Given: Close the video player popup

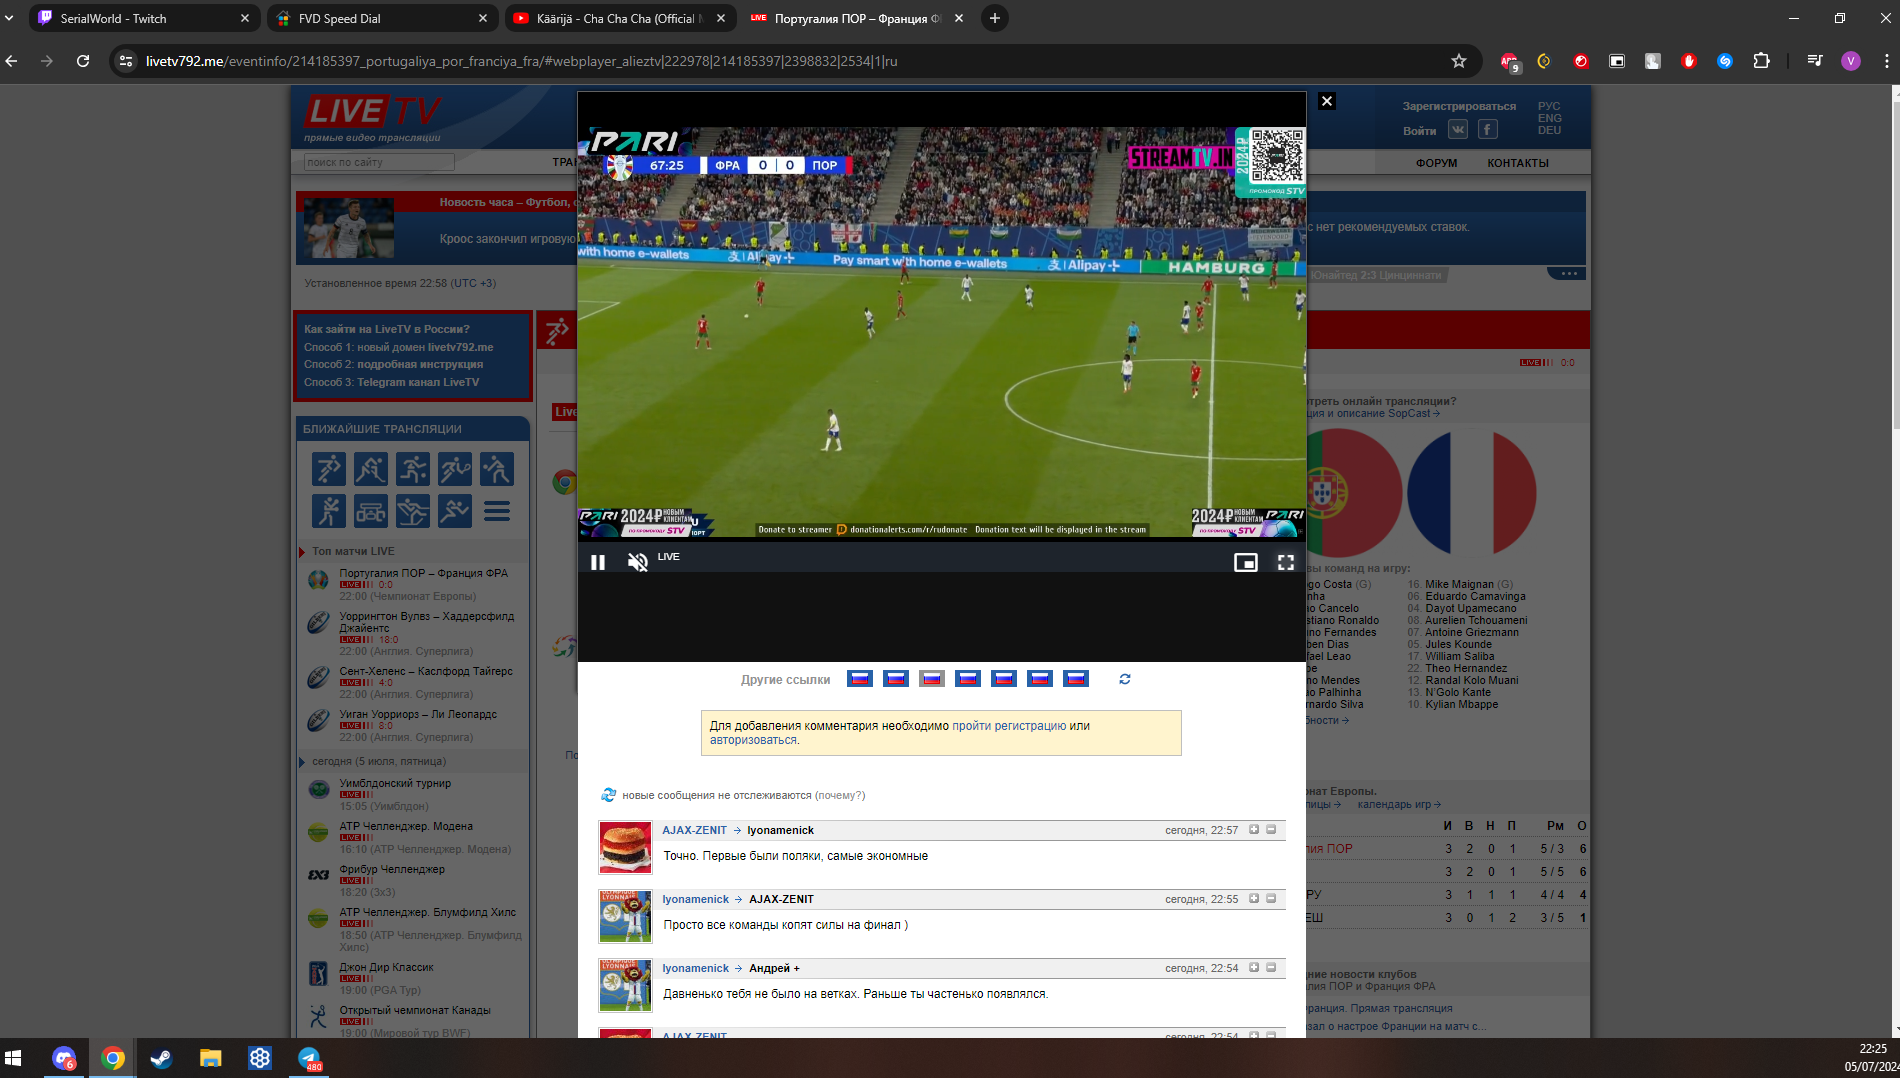Looking at the screenshot, I should coord(1327,101).
